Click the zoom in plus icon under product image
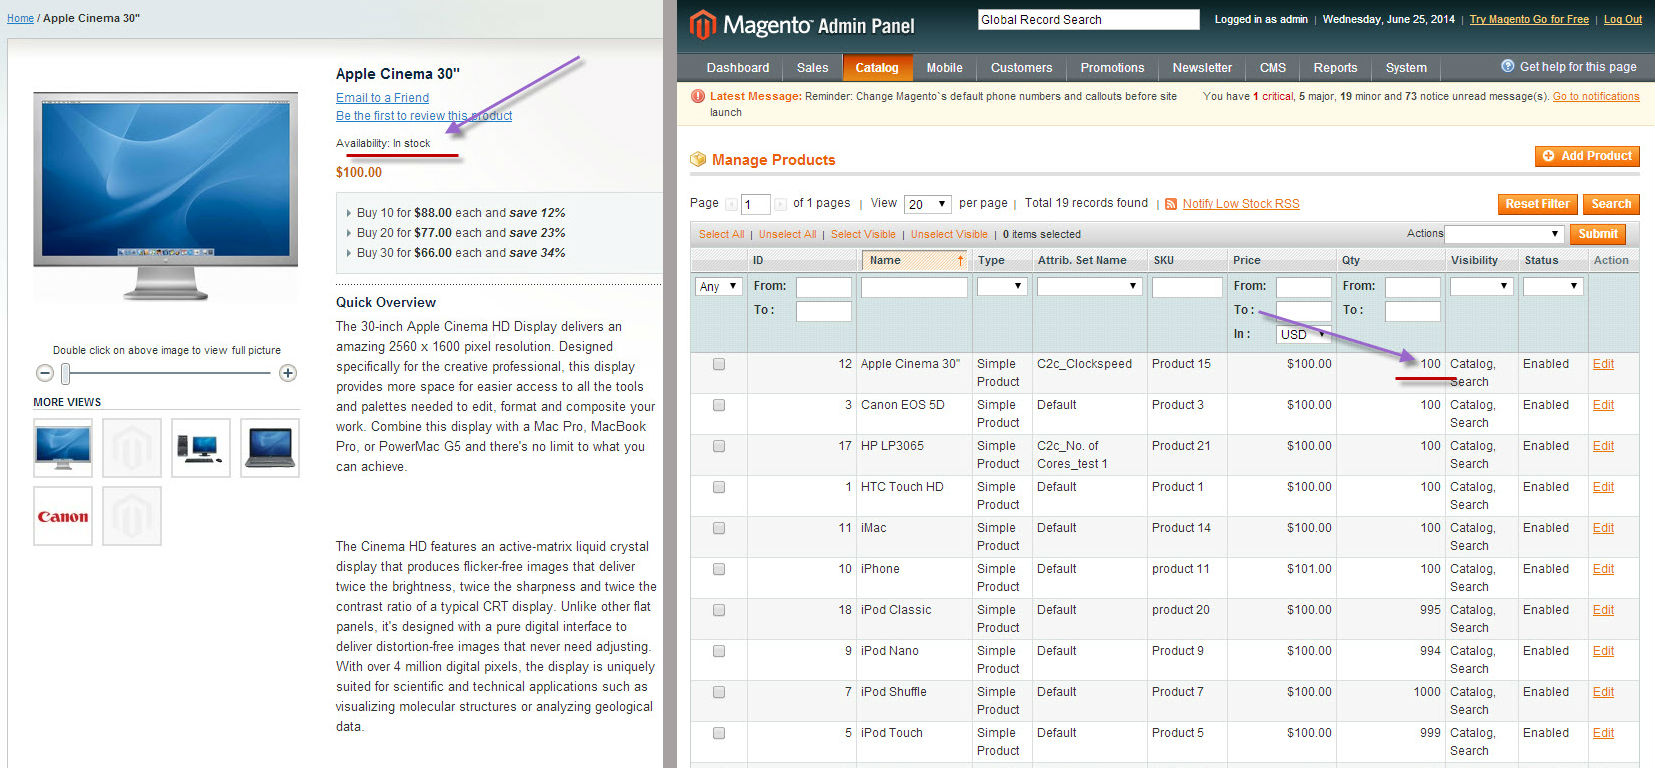 [288, 373]
